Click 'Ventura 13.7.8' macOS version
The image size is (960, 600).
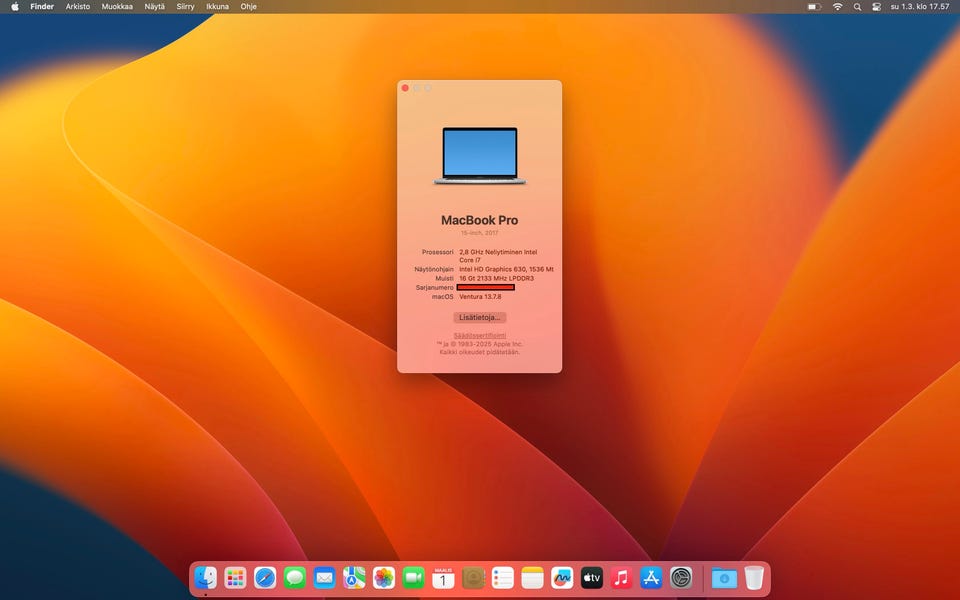[480, 297]
